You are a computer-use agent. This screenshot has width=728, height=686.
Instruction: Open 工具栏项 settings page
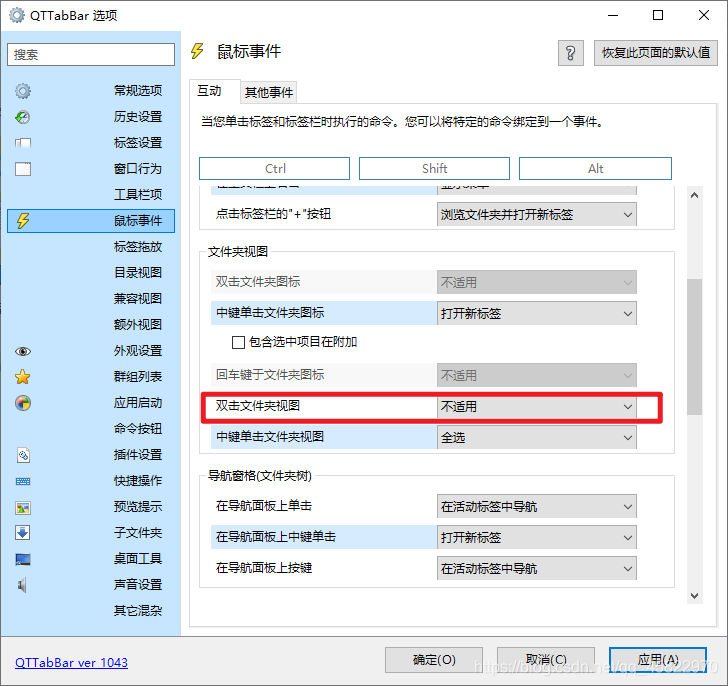click(x=138, y=194)
